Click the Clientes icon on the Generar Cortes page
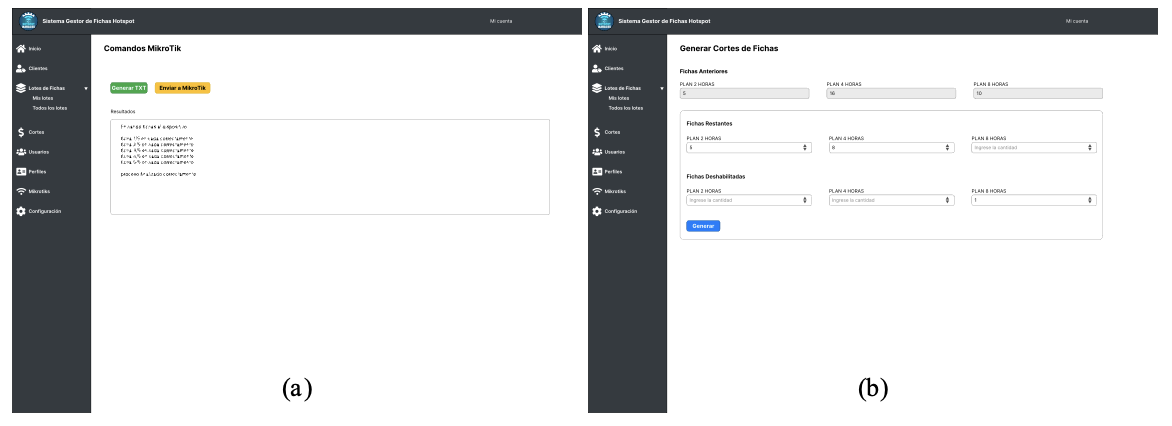1172x426 pixels. (598, 68)
